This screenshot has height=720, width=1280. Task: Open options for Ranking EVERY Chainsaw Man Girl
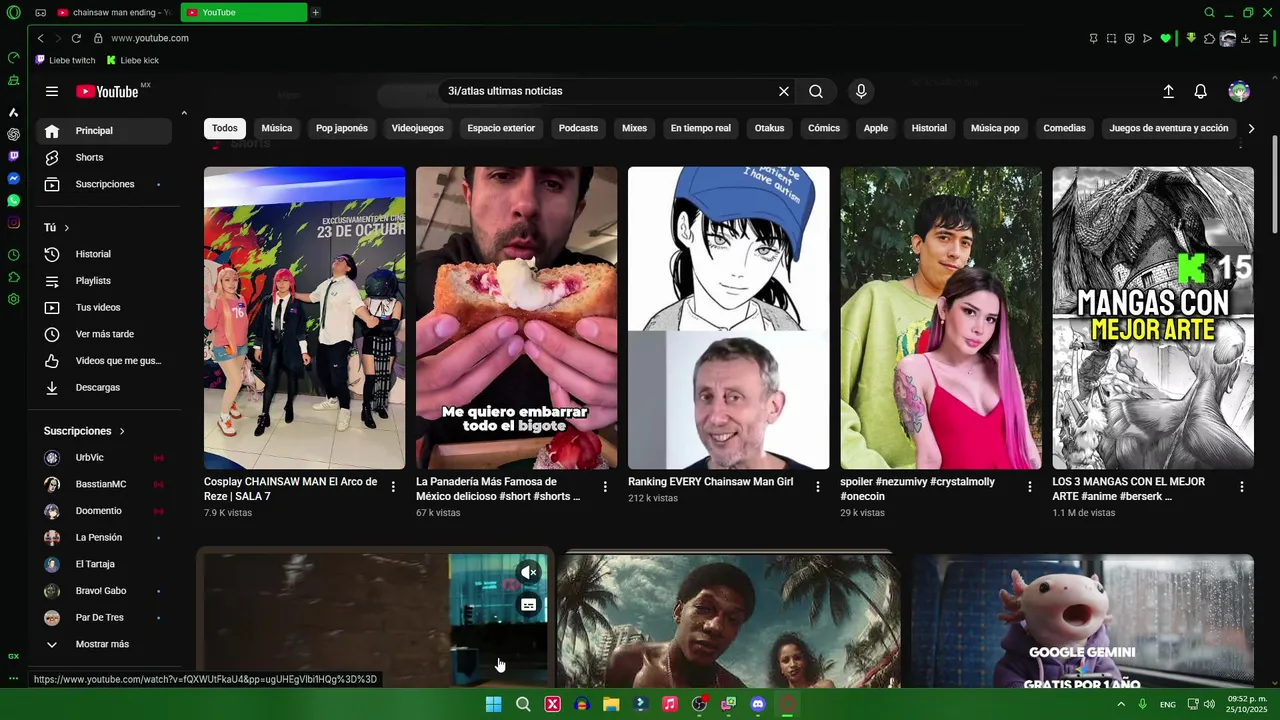[x=817, y=487]
